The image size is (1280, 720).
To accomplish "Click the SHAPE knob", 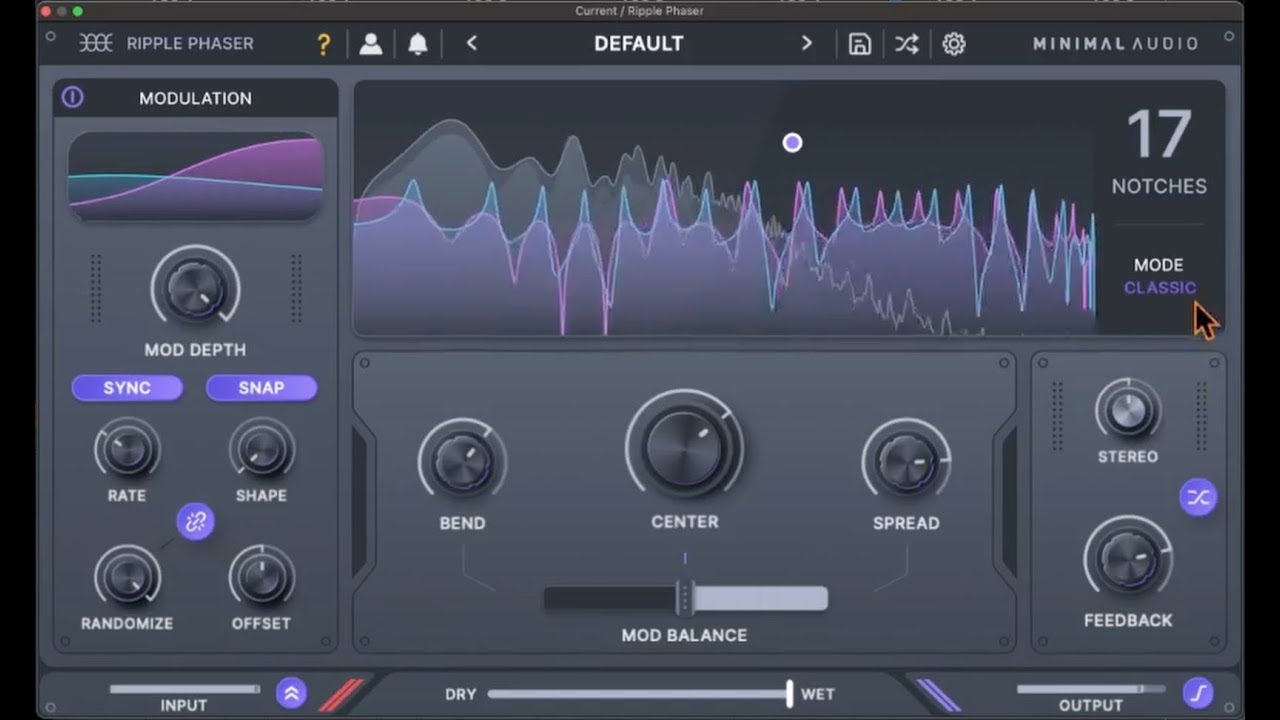I will click(x=261, y=450).
